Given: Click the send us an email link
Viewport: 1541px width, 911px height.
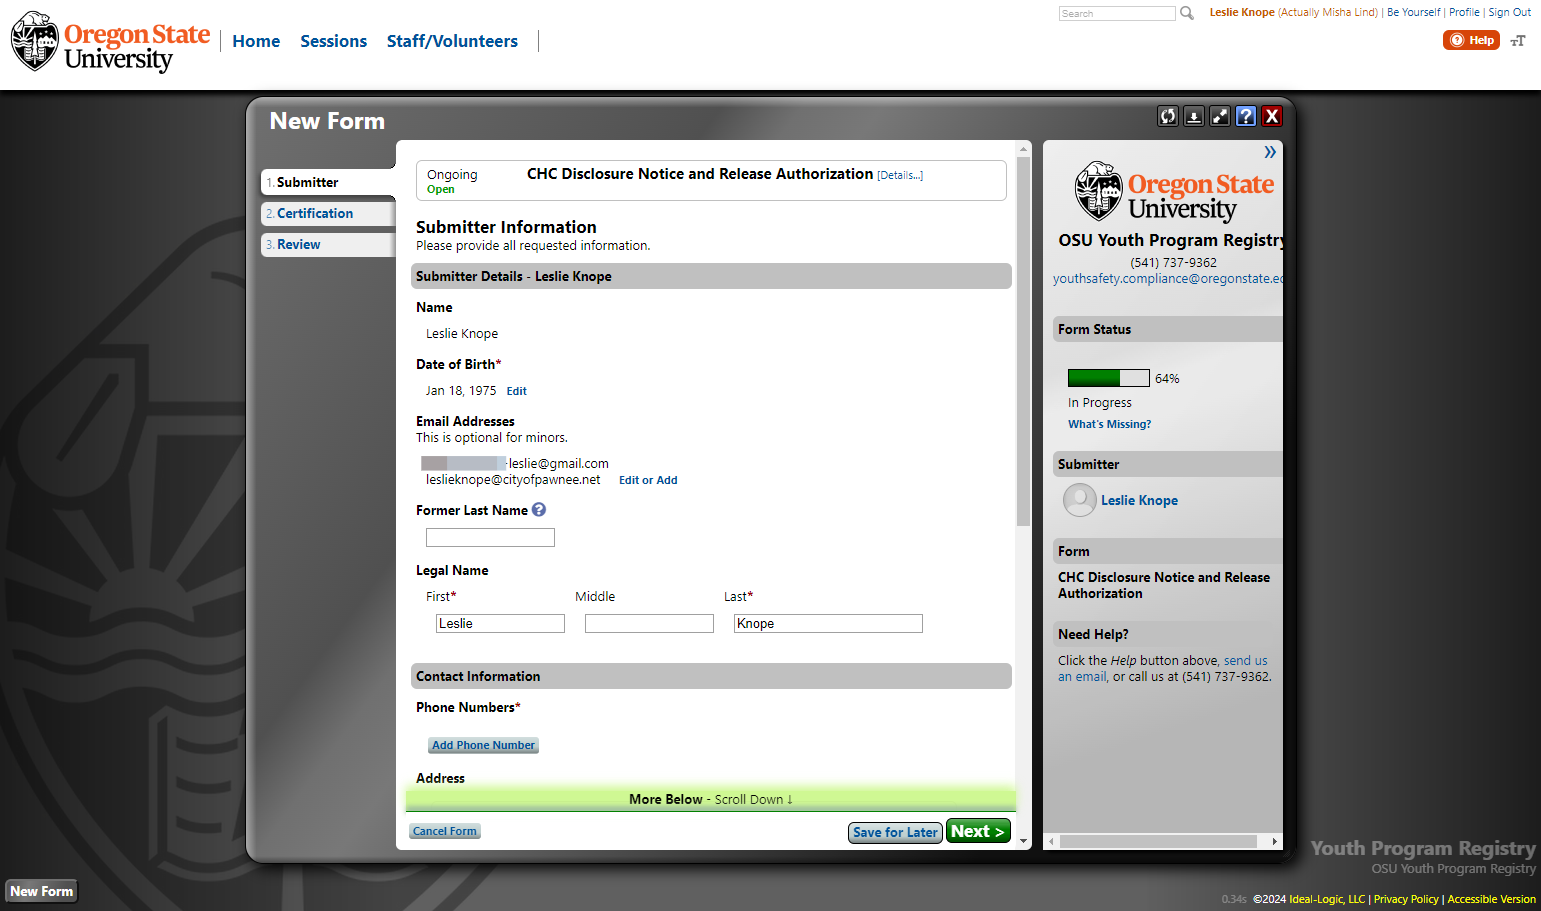Looking at the screenshot, I should coord(1163,669).
